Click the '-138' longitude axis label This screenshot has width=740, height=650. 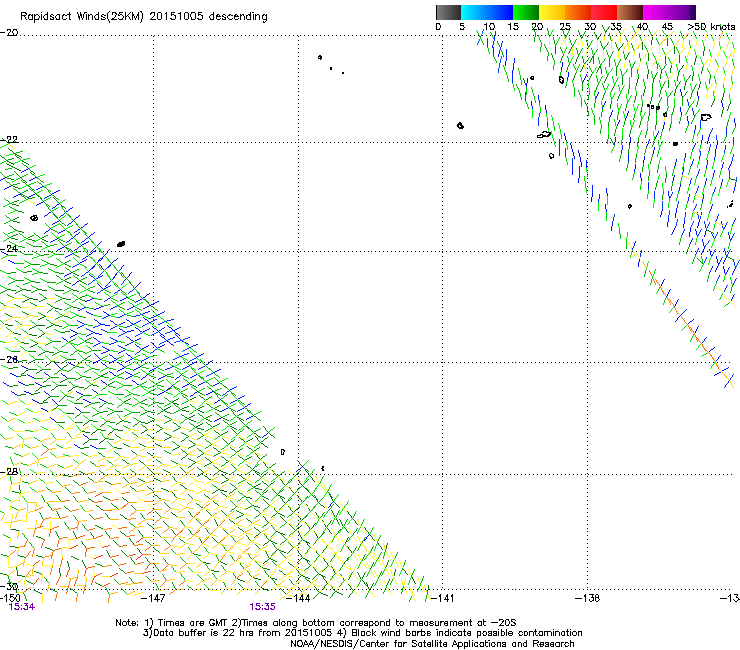coord(588,598)
